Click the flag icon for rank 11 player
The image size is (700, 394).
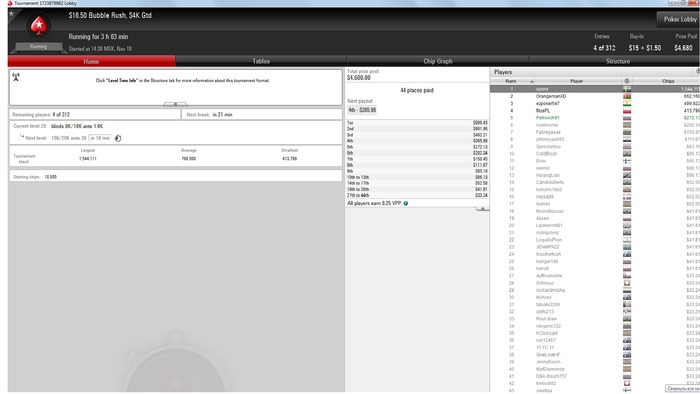click(627, 161)
